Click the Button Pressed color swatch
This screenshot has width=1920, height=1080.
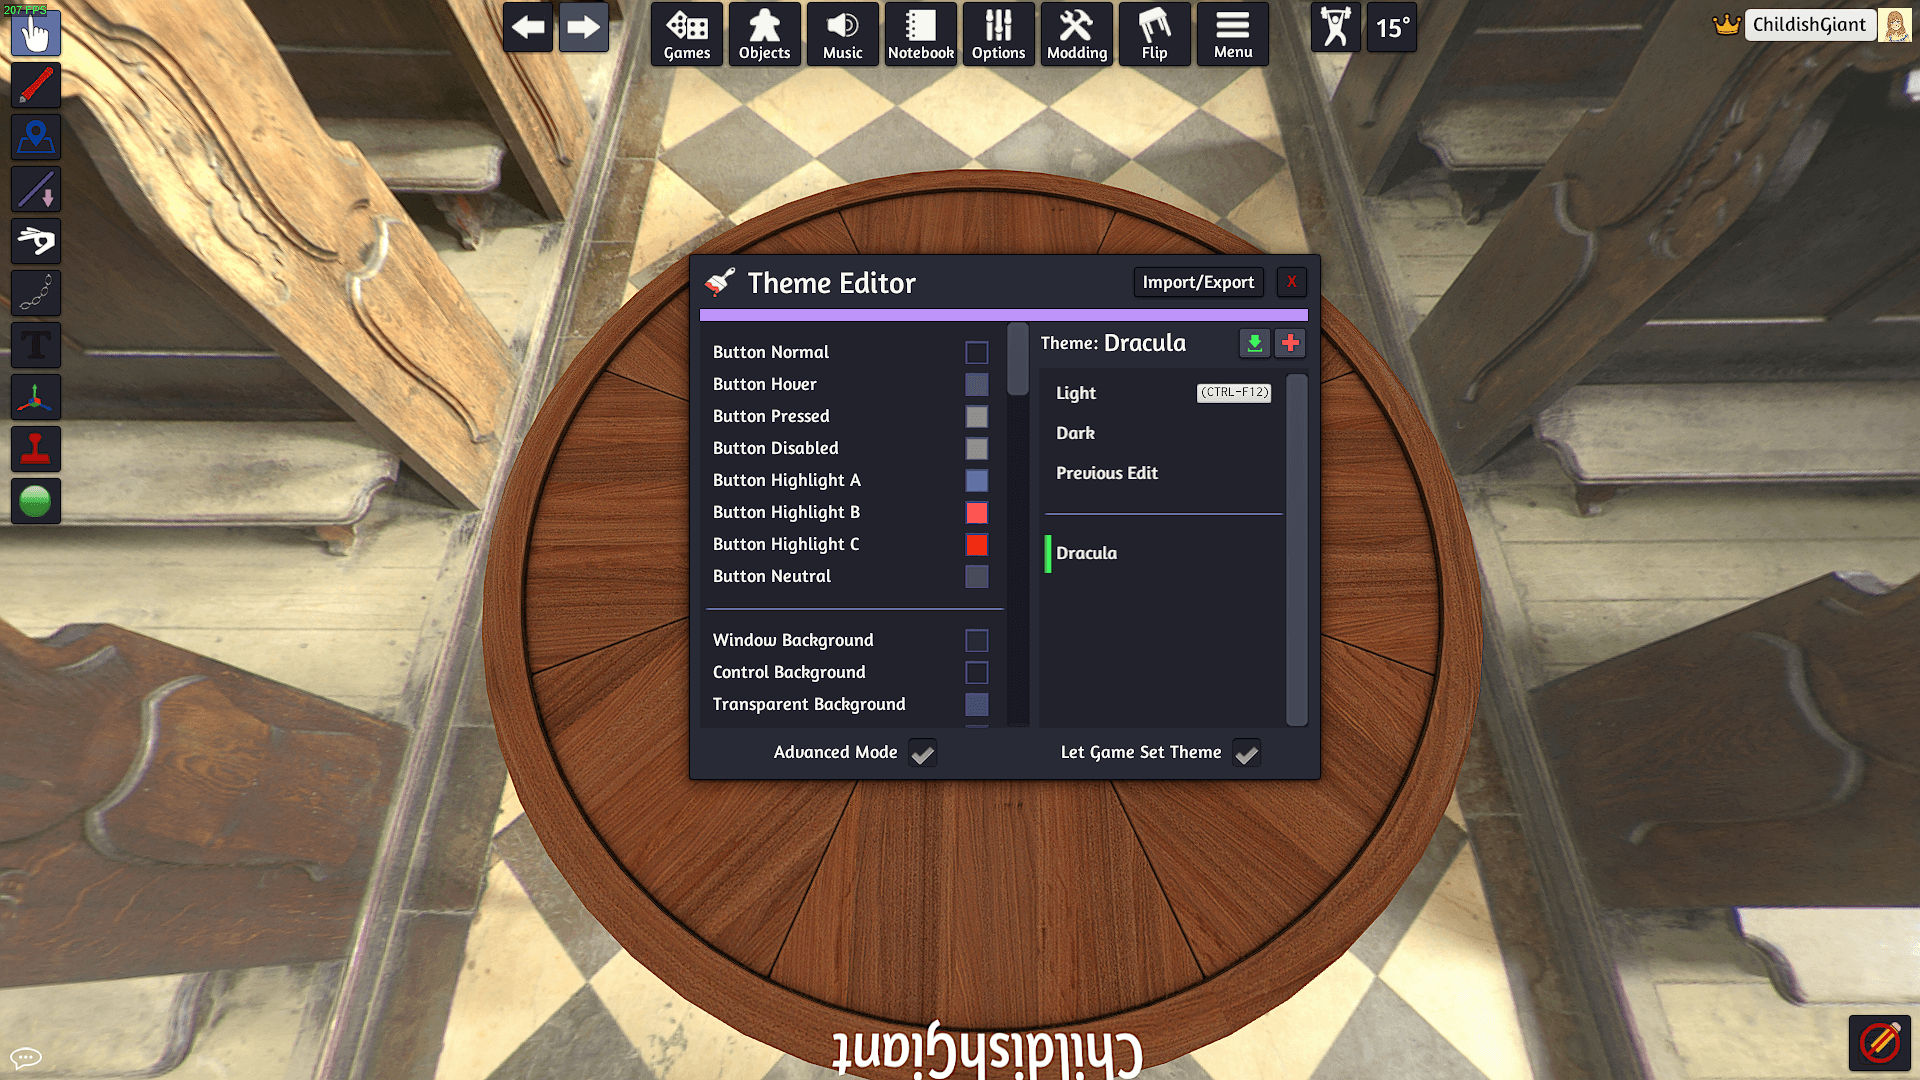click(x=977, y=416)
